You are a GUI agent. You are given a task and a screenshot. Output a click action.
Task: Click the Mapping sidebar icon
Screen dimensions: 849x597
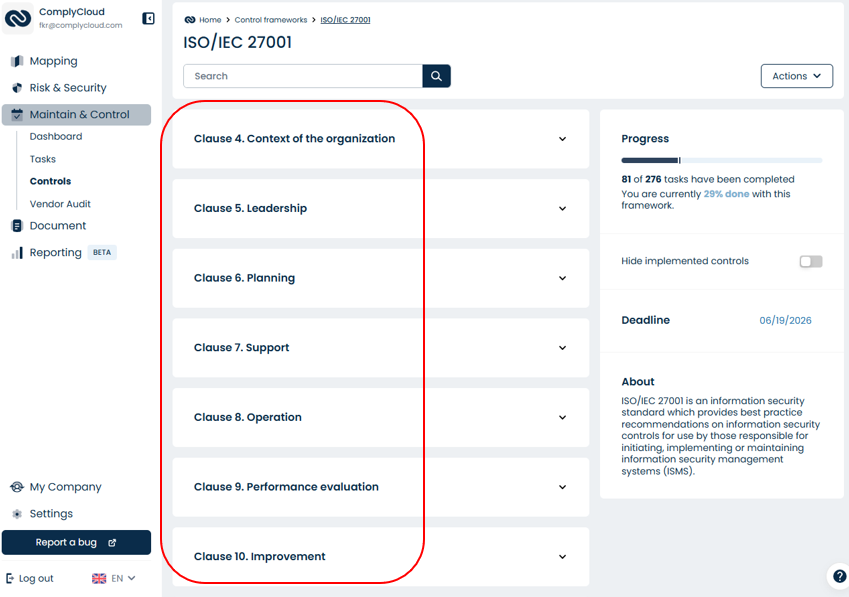(17, 61)
